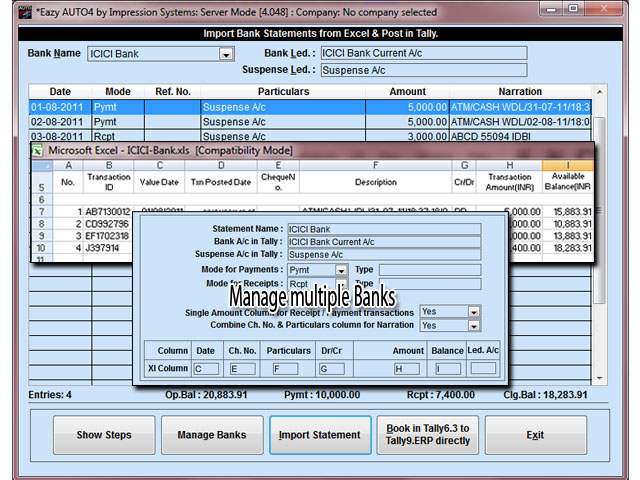Click the Excel cell AB7130012
640x480 pixels.
pyautogui.click(x=108, y=212)
